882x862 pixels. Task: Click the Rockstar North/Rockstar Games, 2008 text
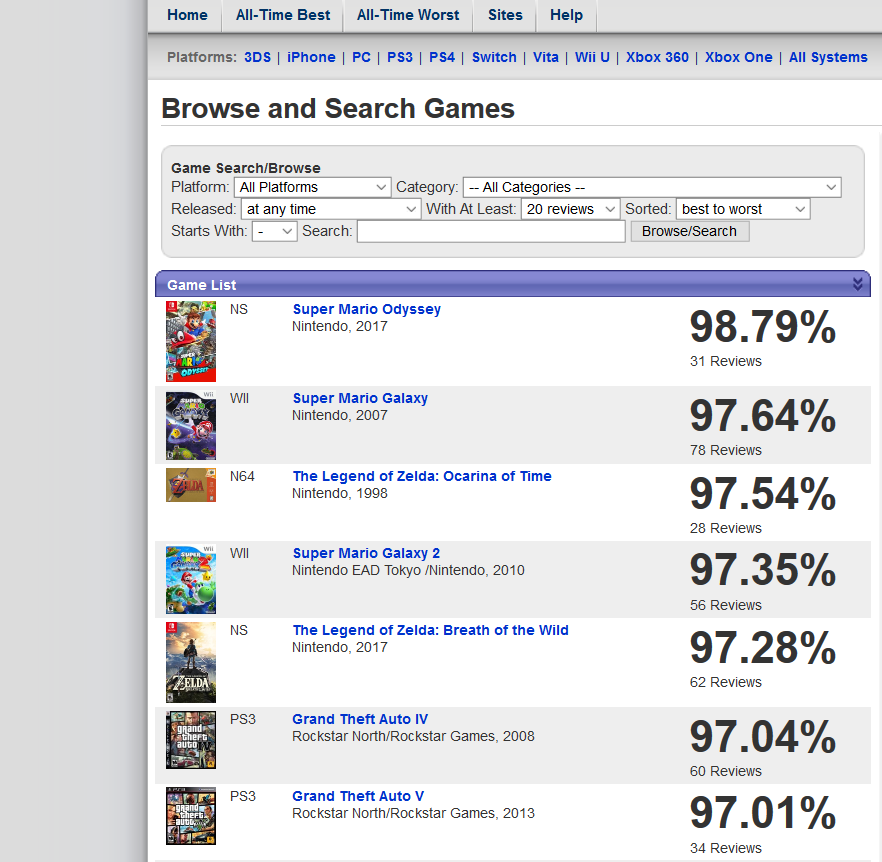(413, 737)
